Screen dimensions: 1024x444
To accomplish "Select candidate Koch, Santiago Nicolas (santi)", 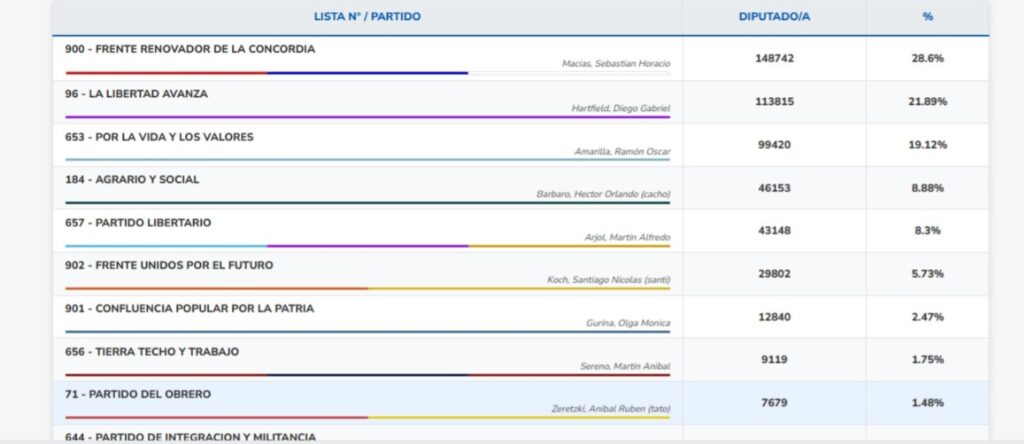I will [609, 280].
